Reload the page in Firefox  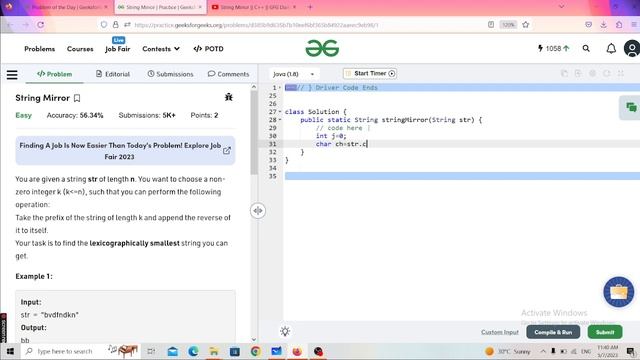click(x=40, y=25)
